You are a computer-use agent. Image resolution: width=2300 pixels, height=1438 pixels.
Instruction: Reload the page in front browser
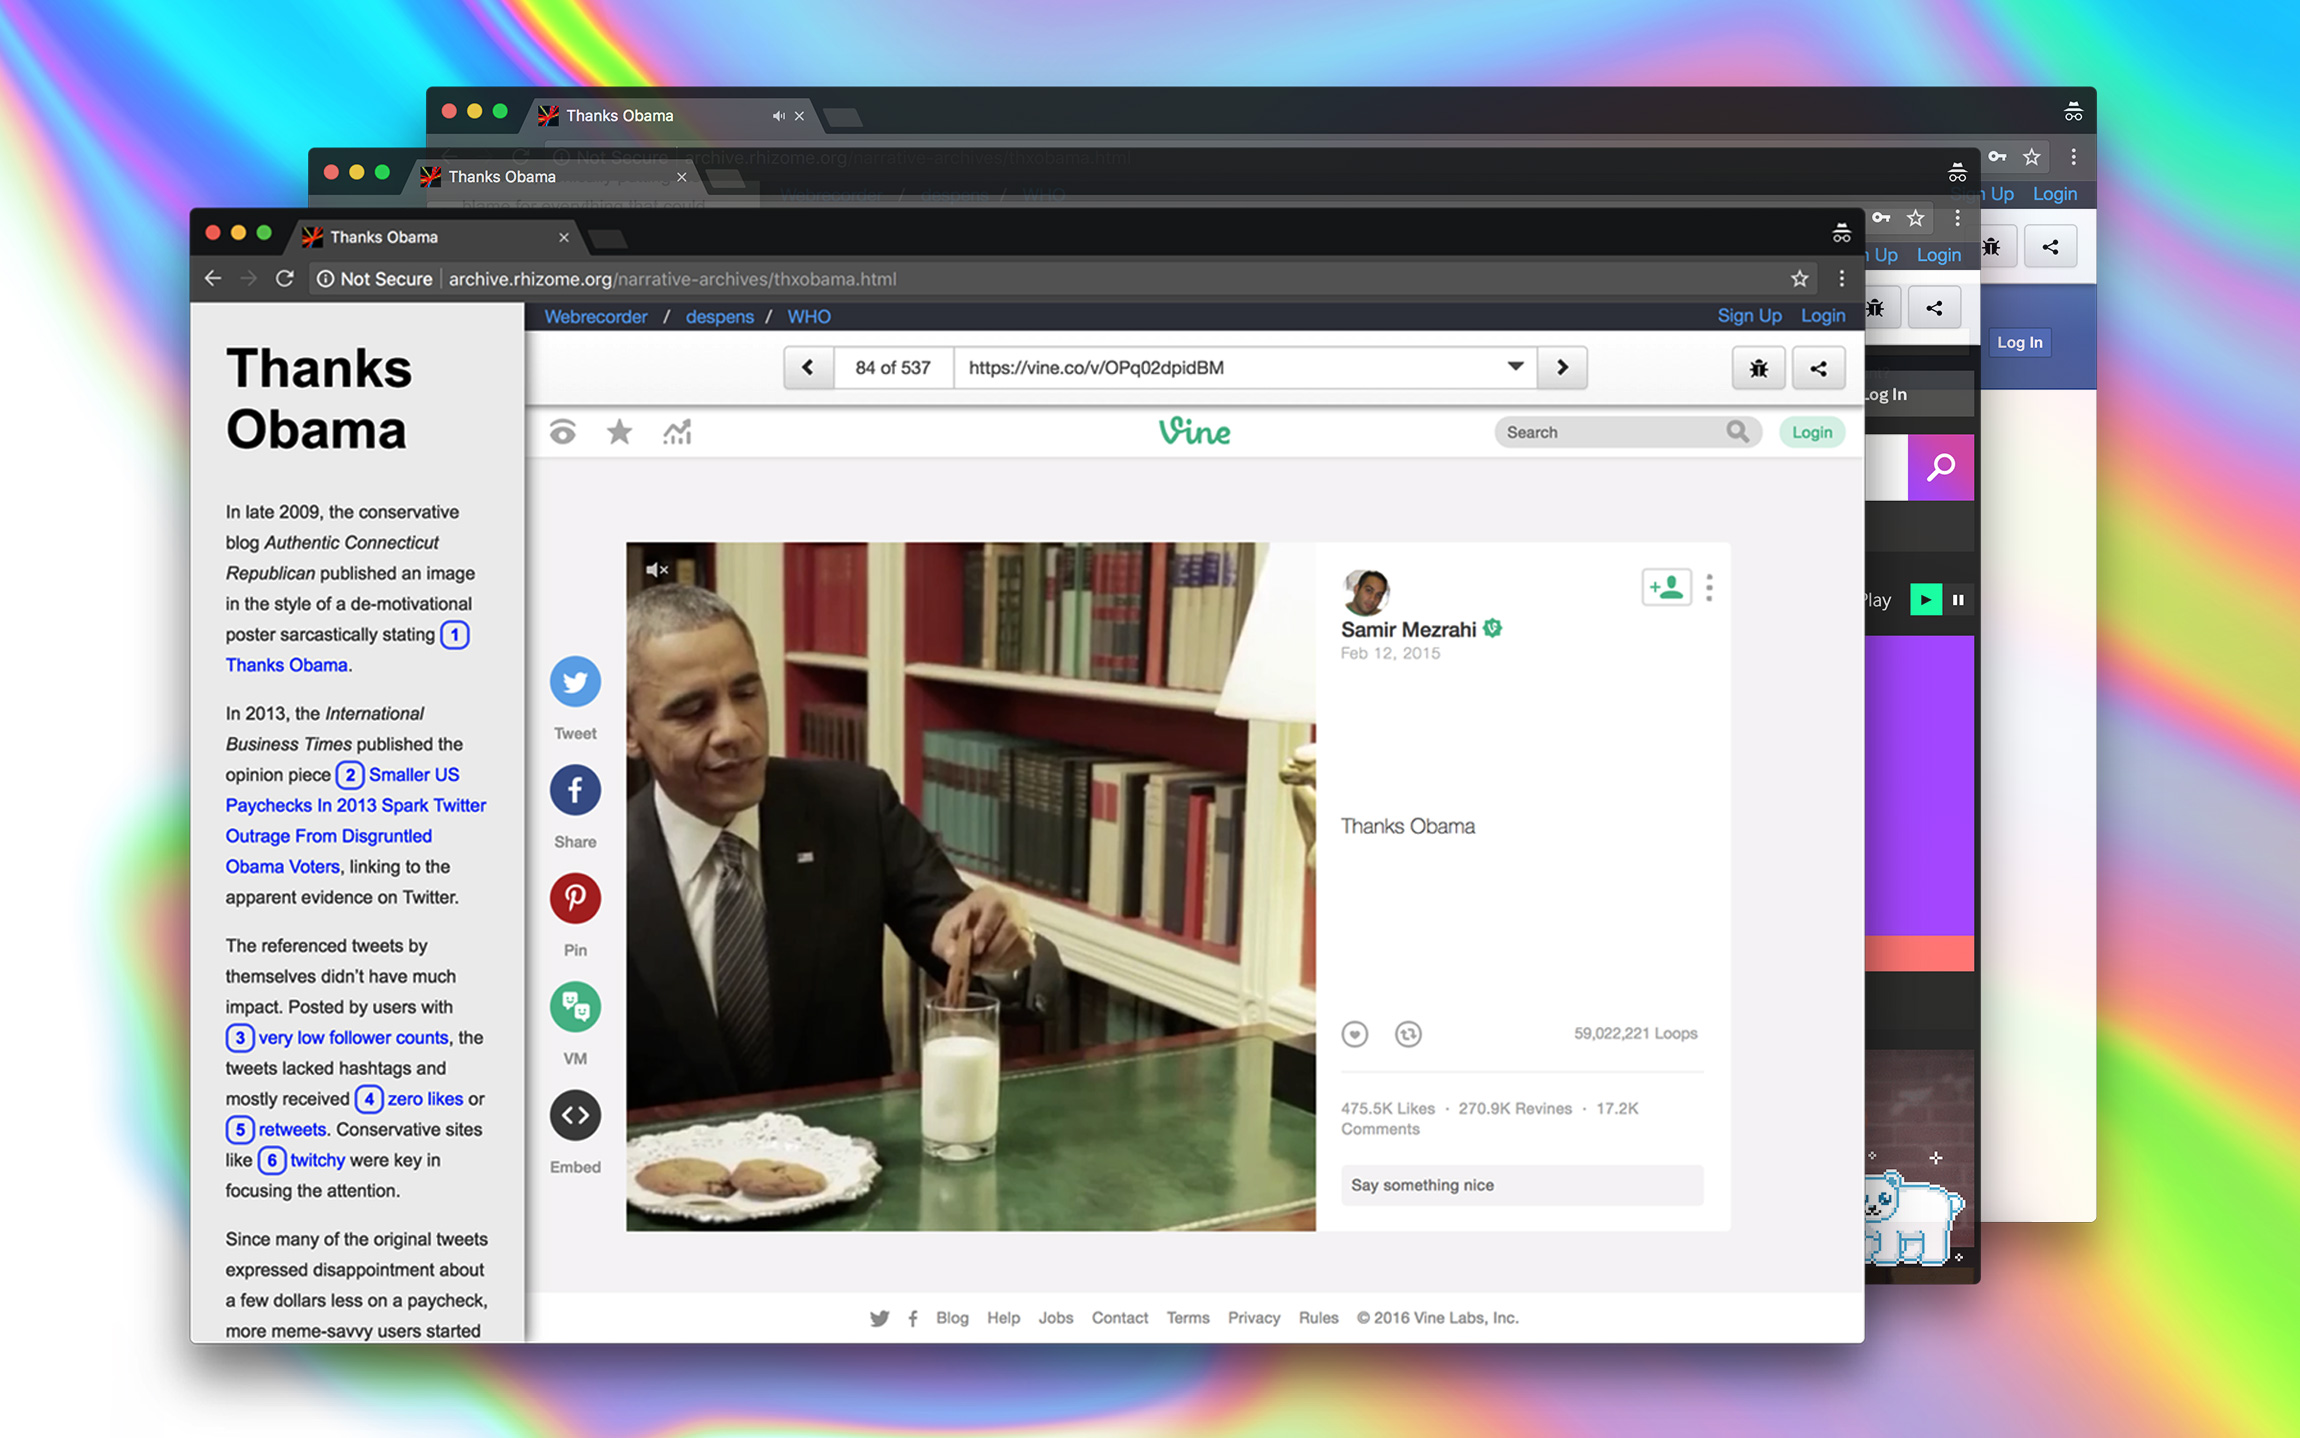[x=285, y=279]
